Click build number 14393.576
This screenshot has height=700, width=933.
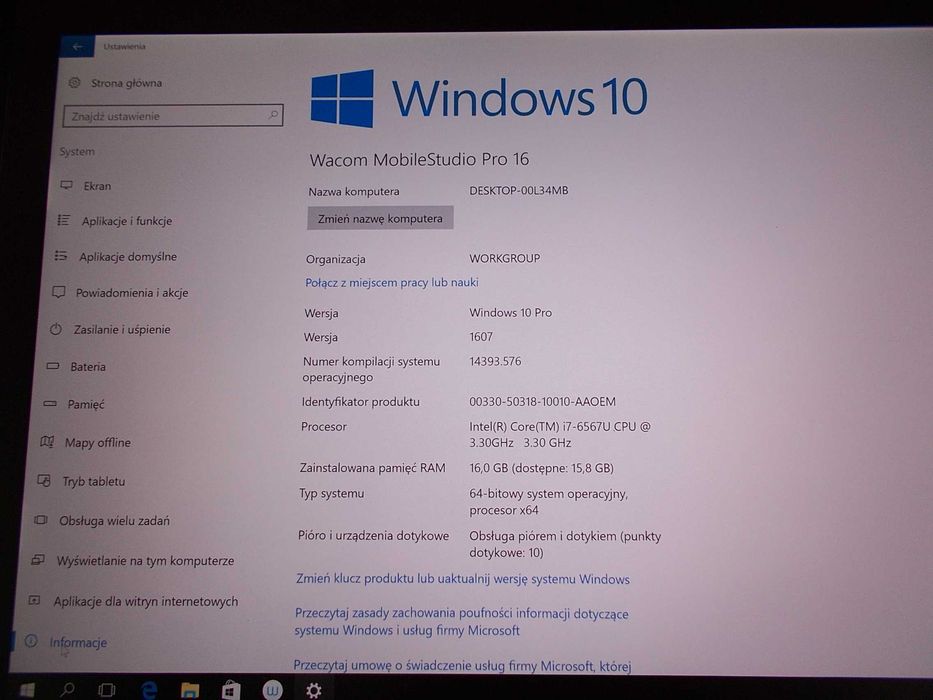[495, 361]
